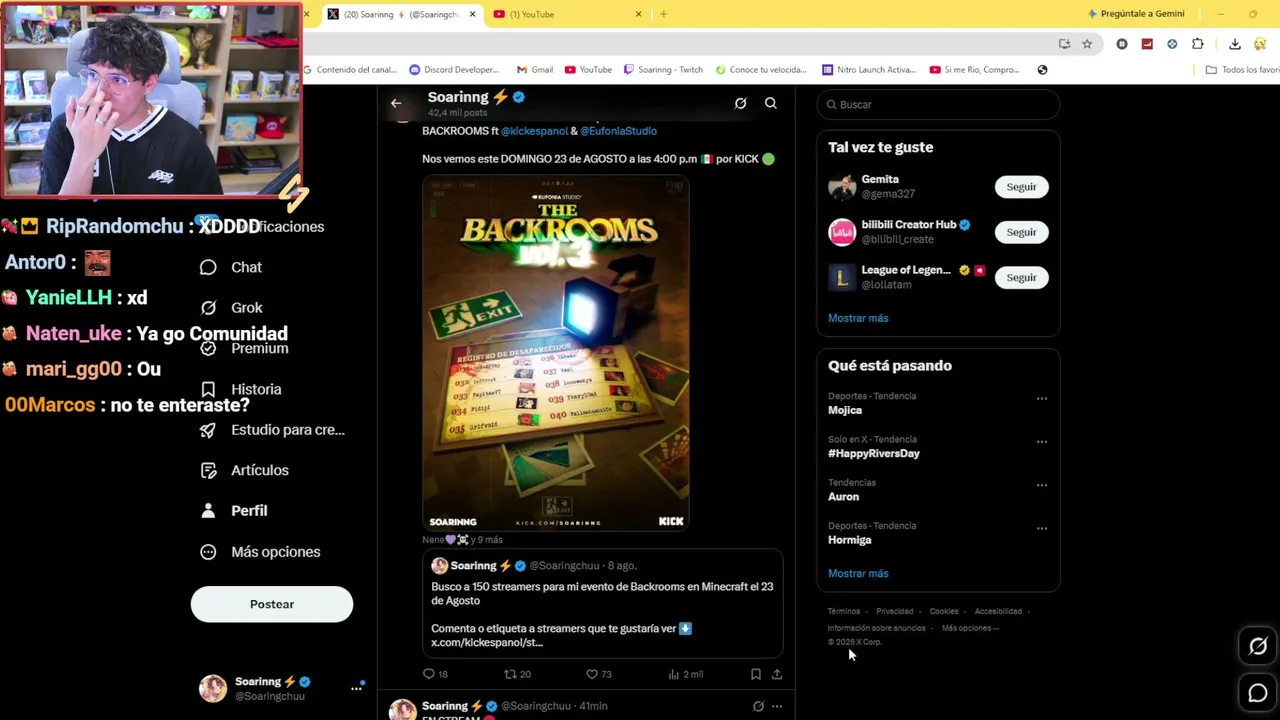Close the YouTube tab
The height and width of the screenshot is (720, 1280).
638,14
